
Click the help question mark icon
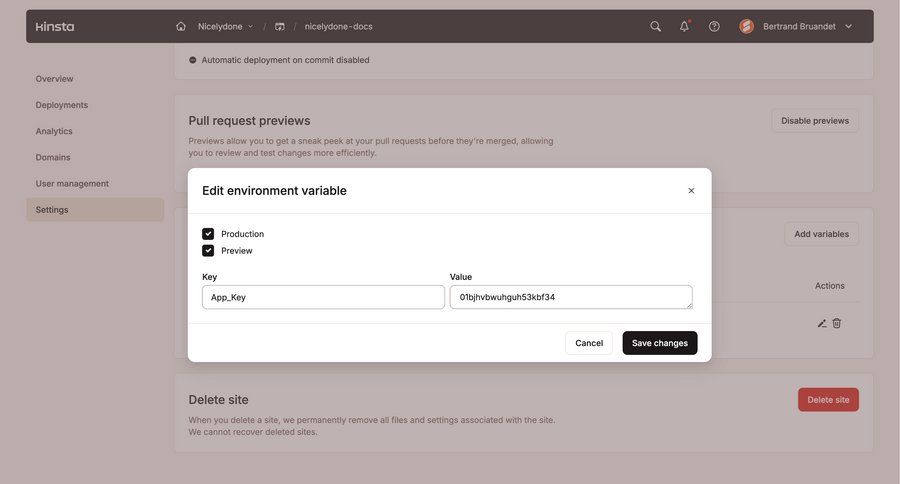[x=714, y=26]
